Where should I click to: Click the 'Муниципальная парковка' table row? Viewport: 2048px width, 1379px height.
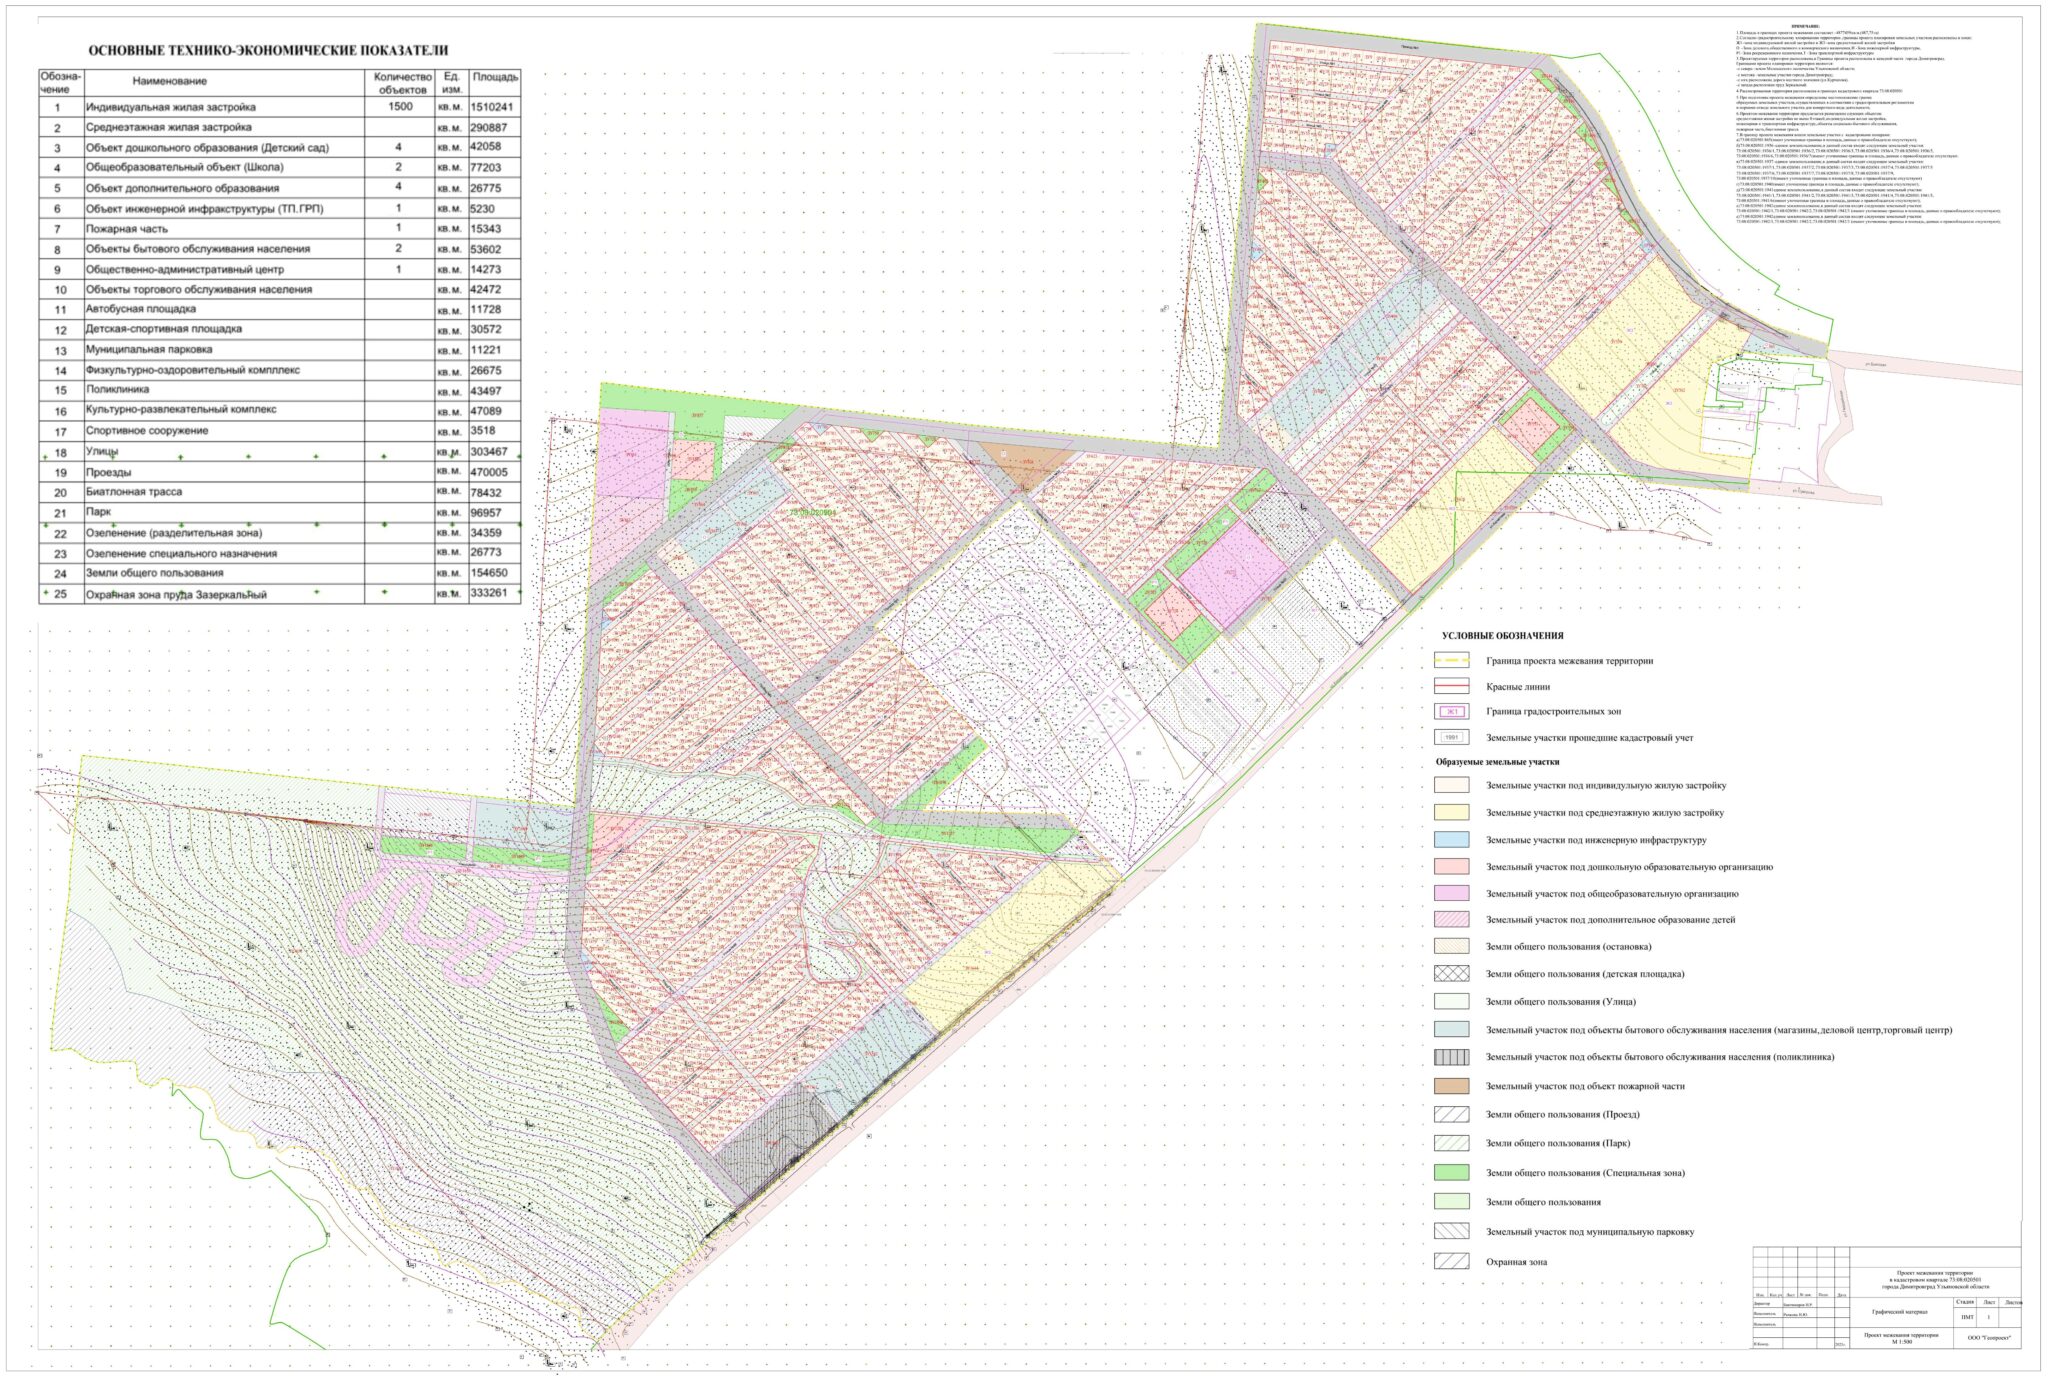148,350
